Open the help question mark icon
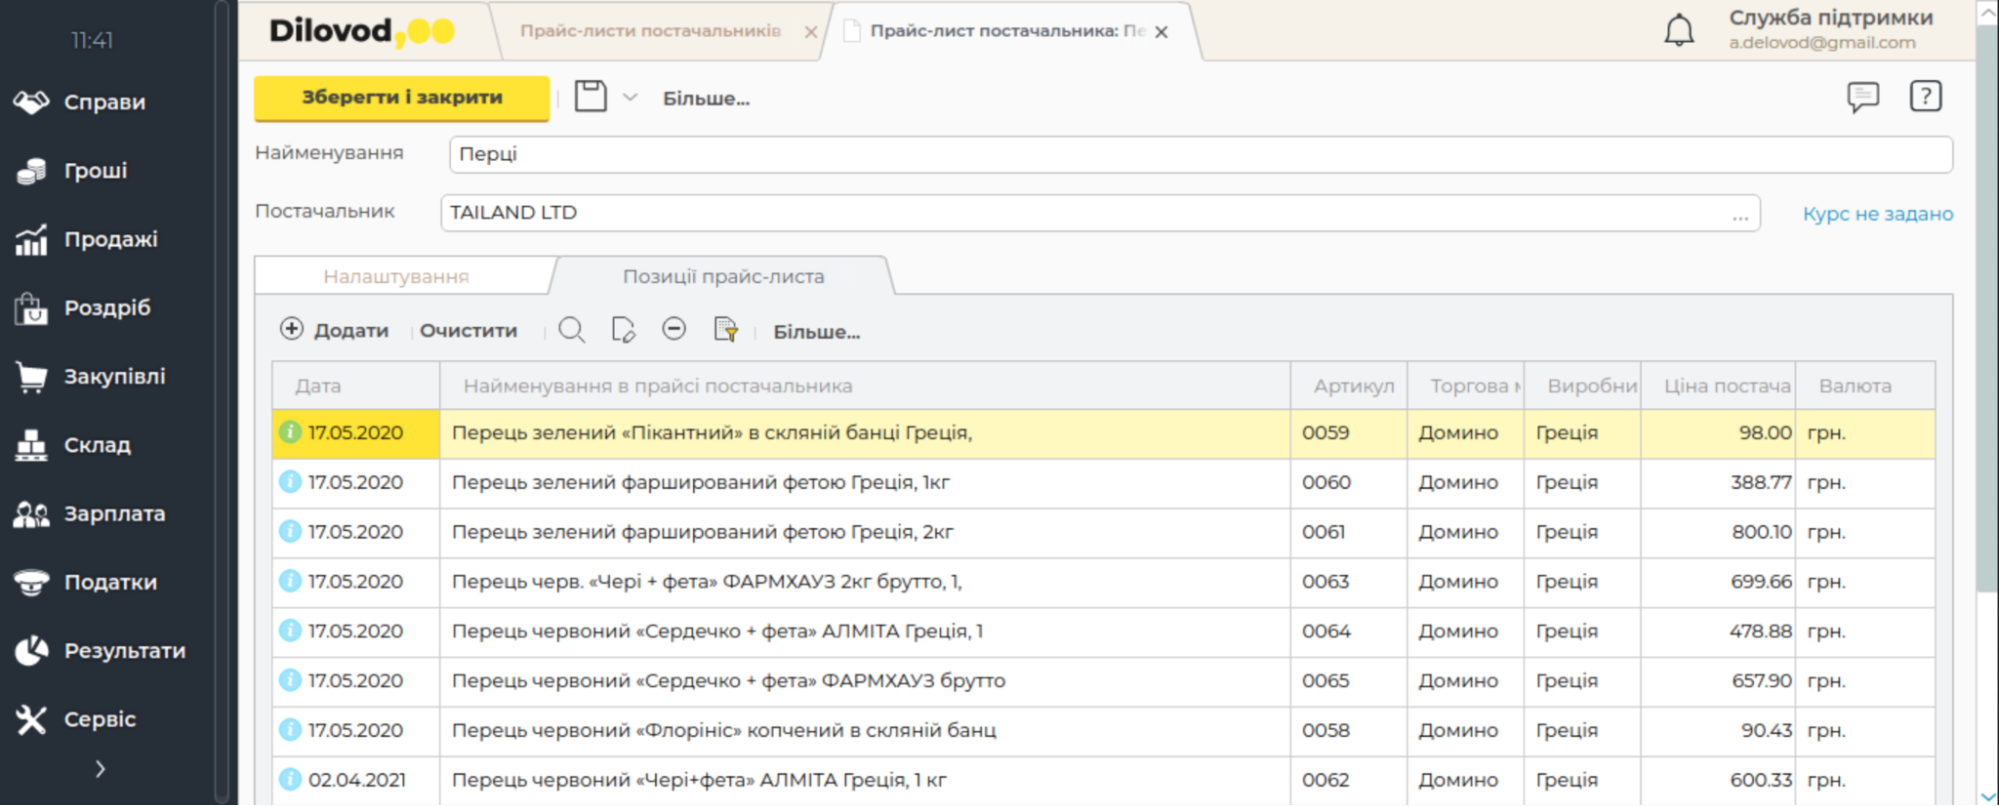This screenshot has height=806, width=1999. click(1925, 96)
